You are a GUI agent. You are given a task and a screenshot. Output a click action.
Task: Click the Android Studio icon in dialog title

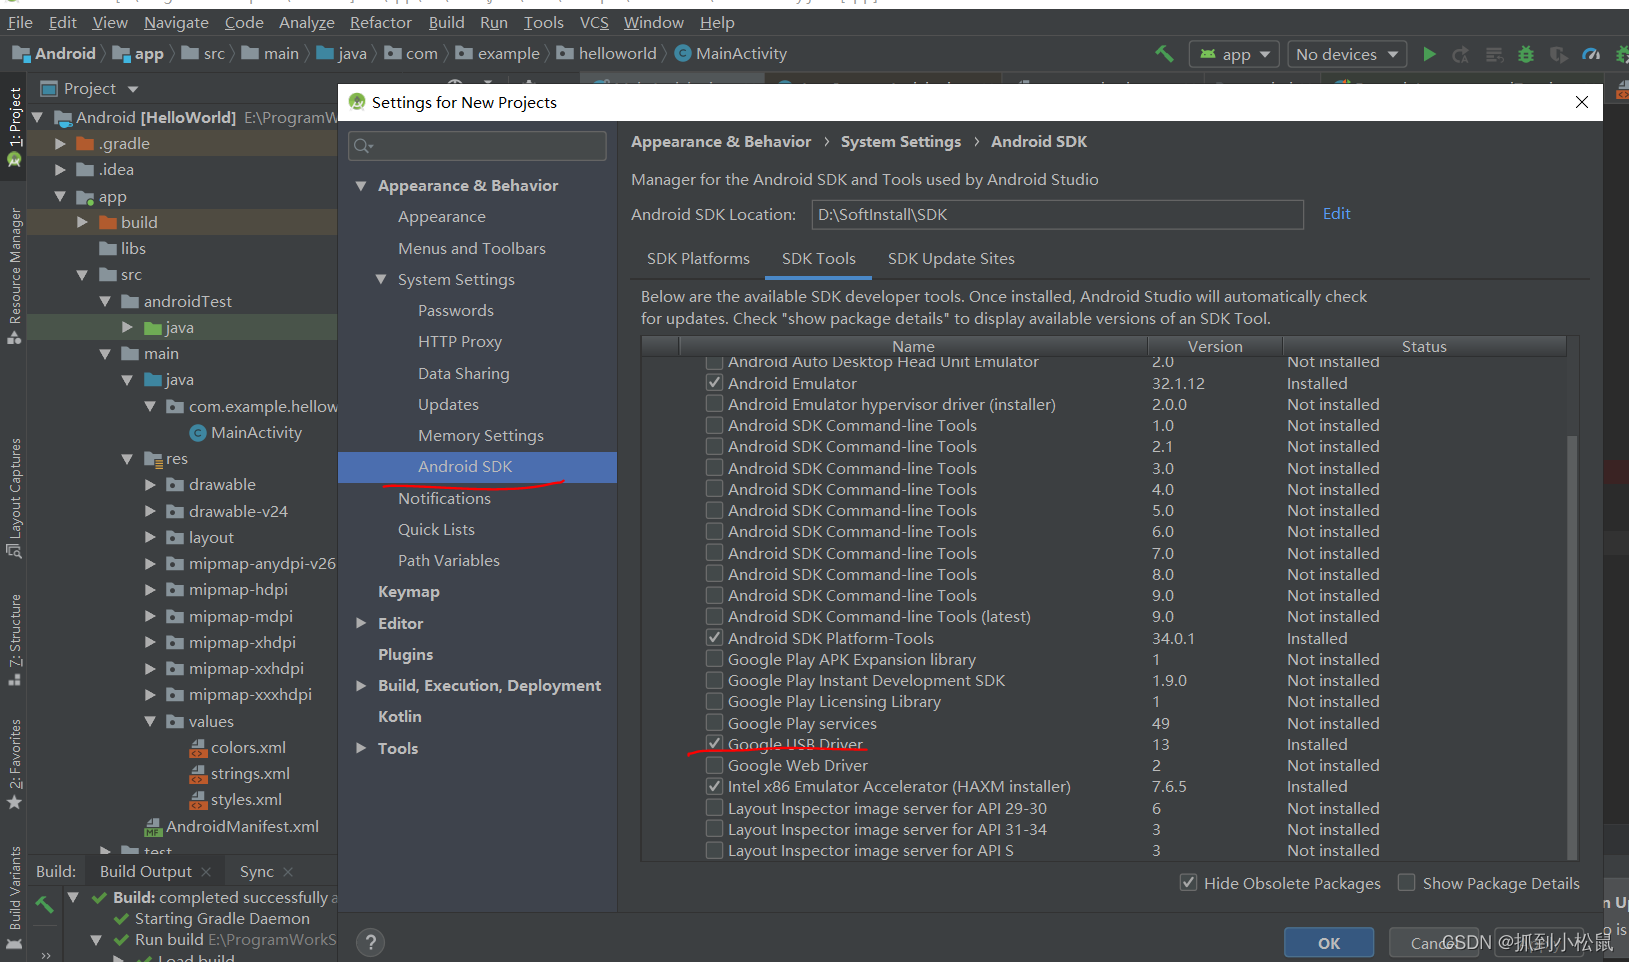click(357, 102)
